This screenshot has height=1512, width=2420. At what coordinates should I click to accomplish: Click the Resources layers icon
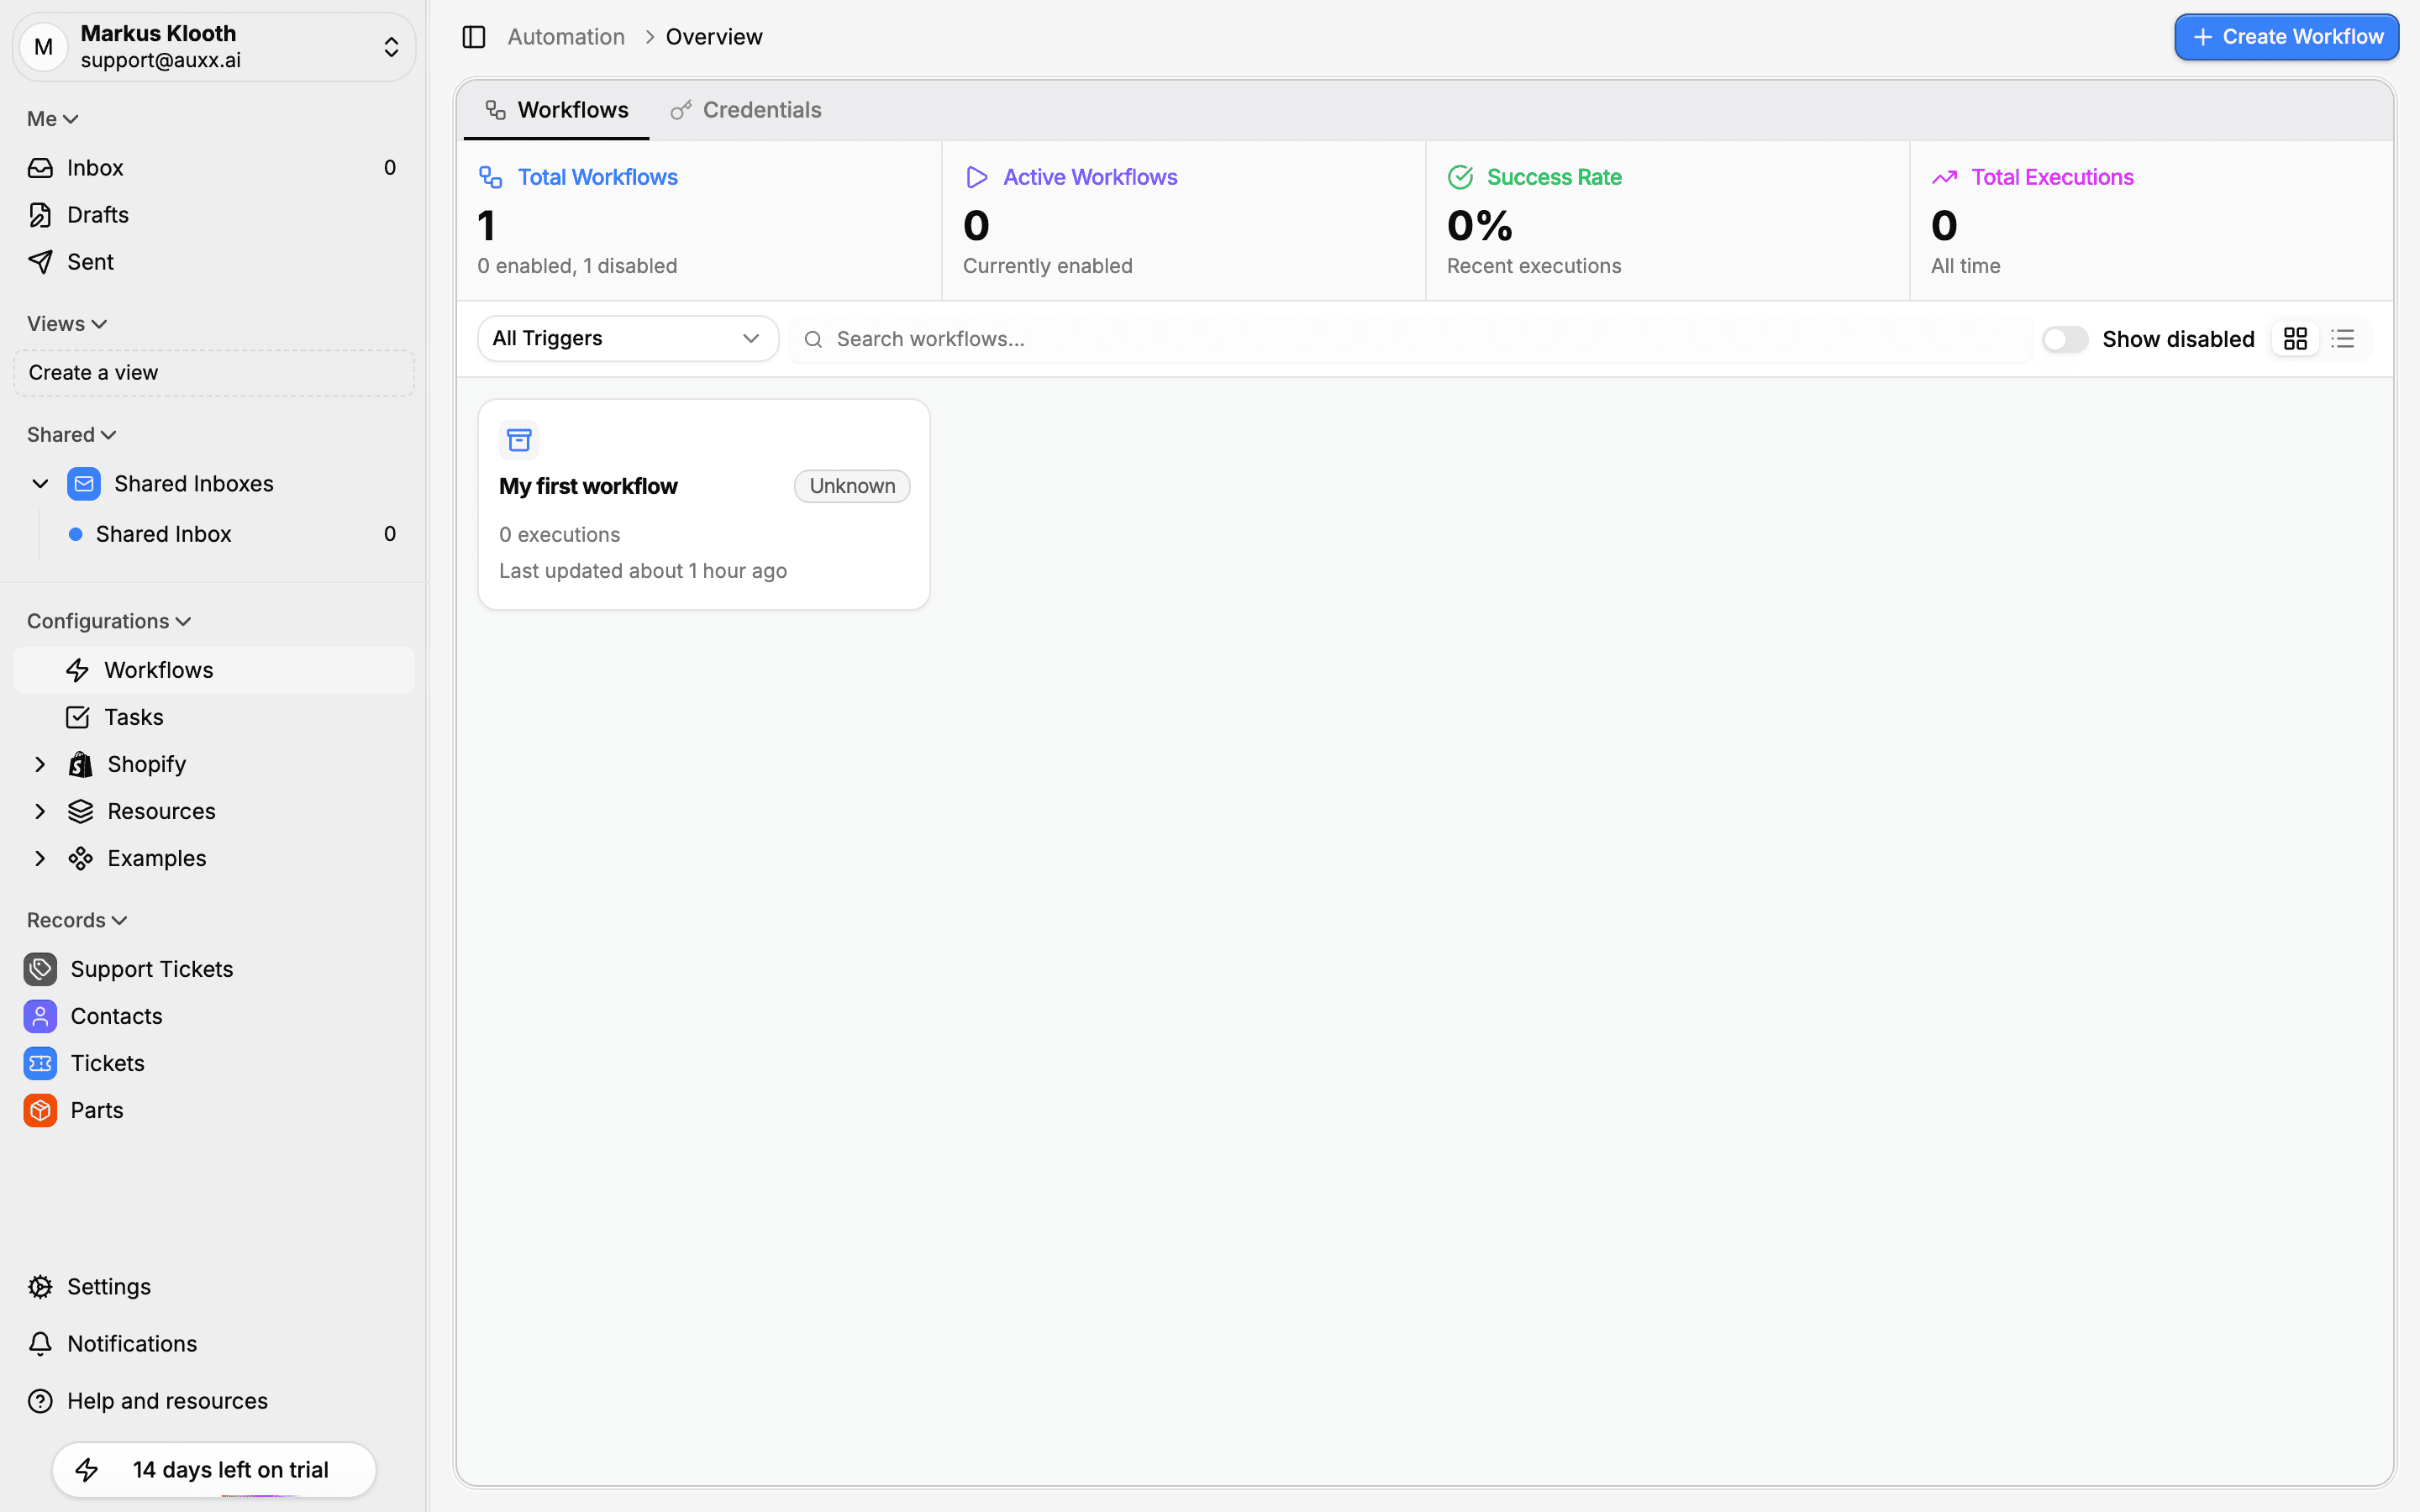80,811
